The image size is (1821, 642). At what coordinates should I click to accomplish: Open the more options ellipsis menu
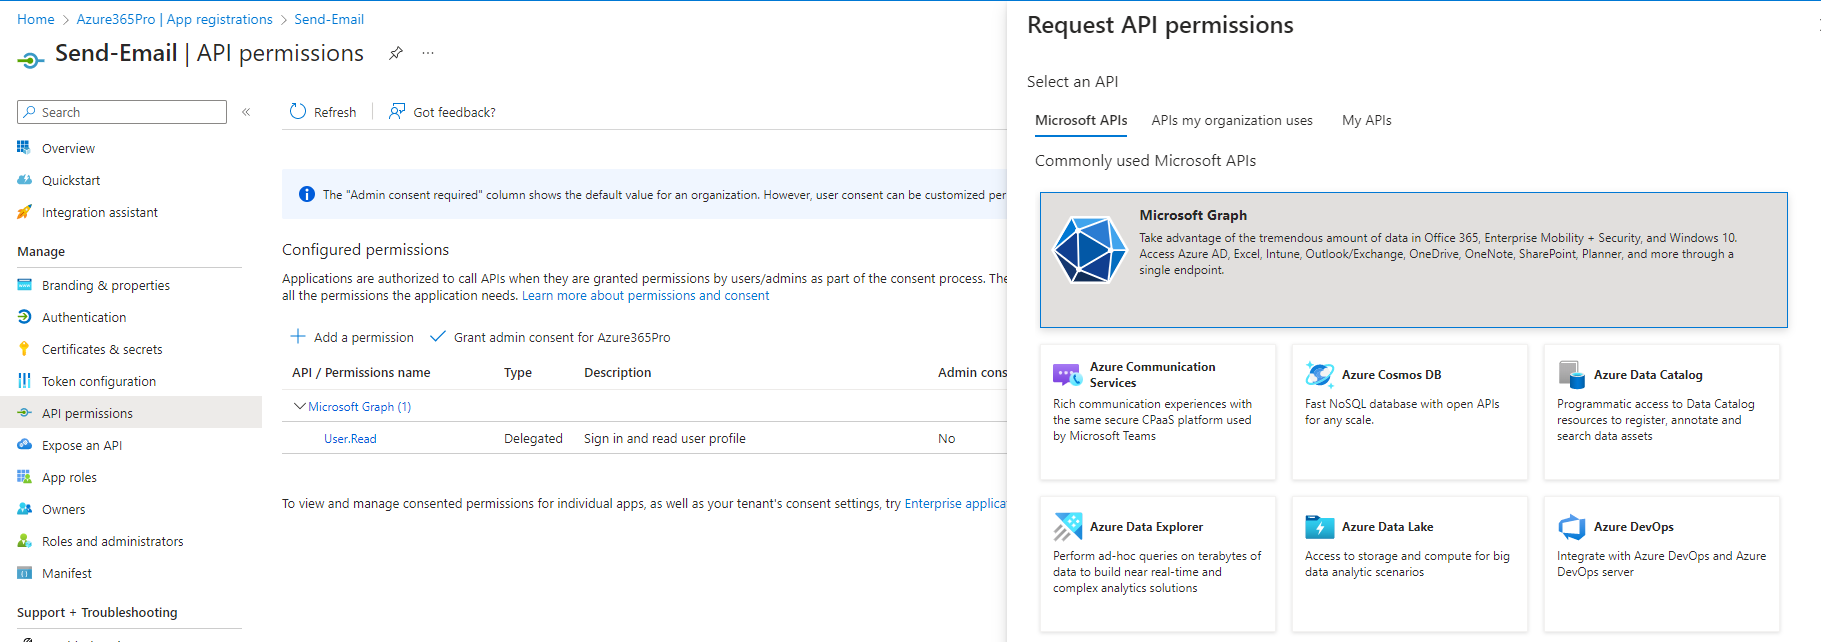click(428, 53)
